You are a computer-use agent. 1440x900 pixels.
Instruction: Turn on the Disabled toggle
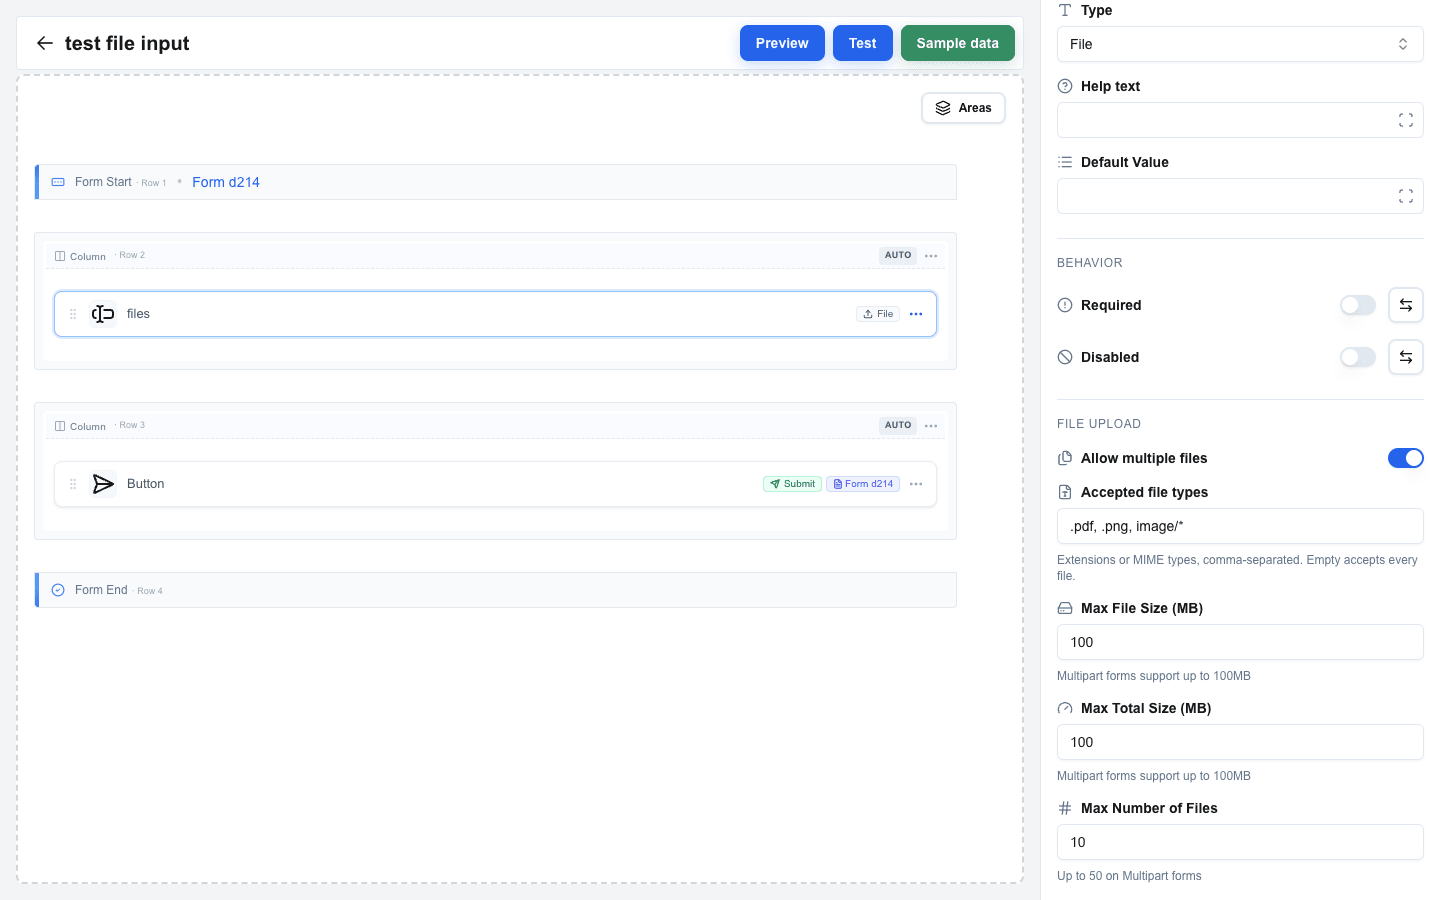tap(1358, 357)
